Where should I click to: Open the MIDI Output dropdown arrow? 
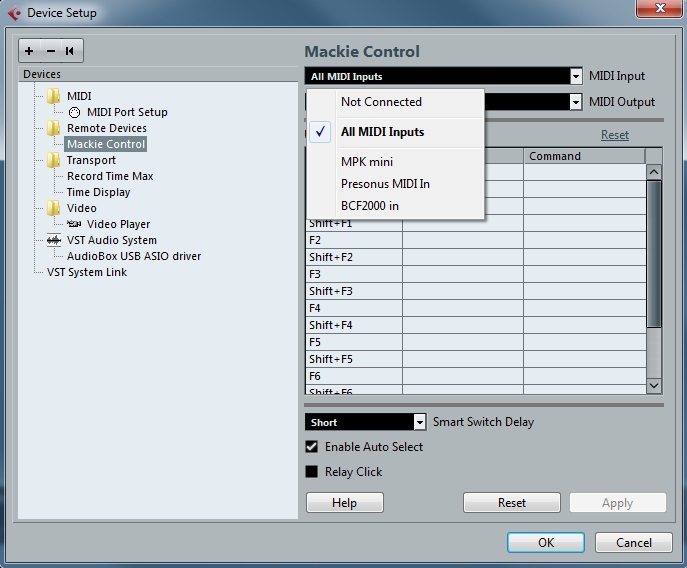[x=576, y=102]
